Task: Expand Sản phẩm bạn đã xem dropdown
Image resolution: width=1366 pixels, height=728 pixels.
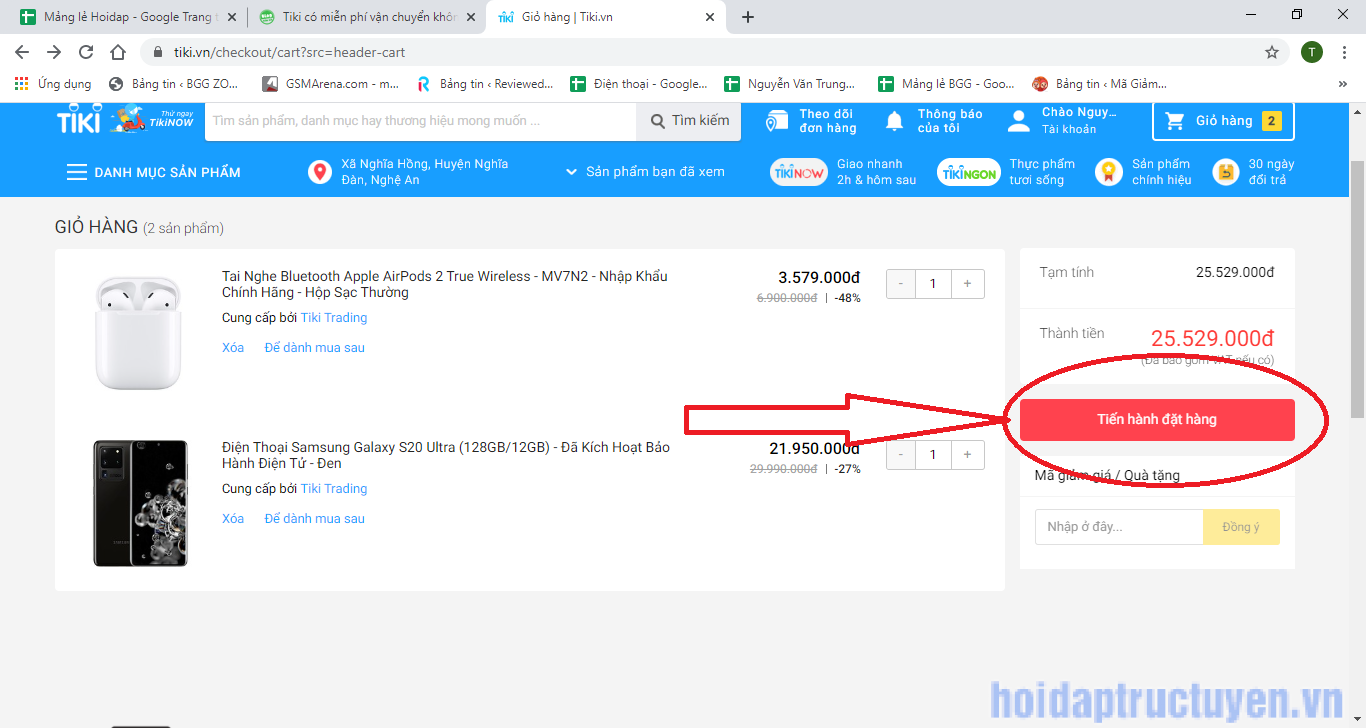Action: pos(645,172)
